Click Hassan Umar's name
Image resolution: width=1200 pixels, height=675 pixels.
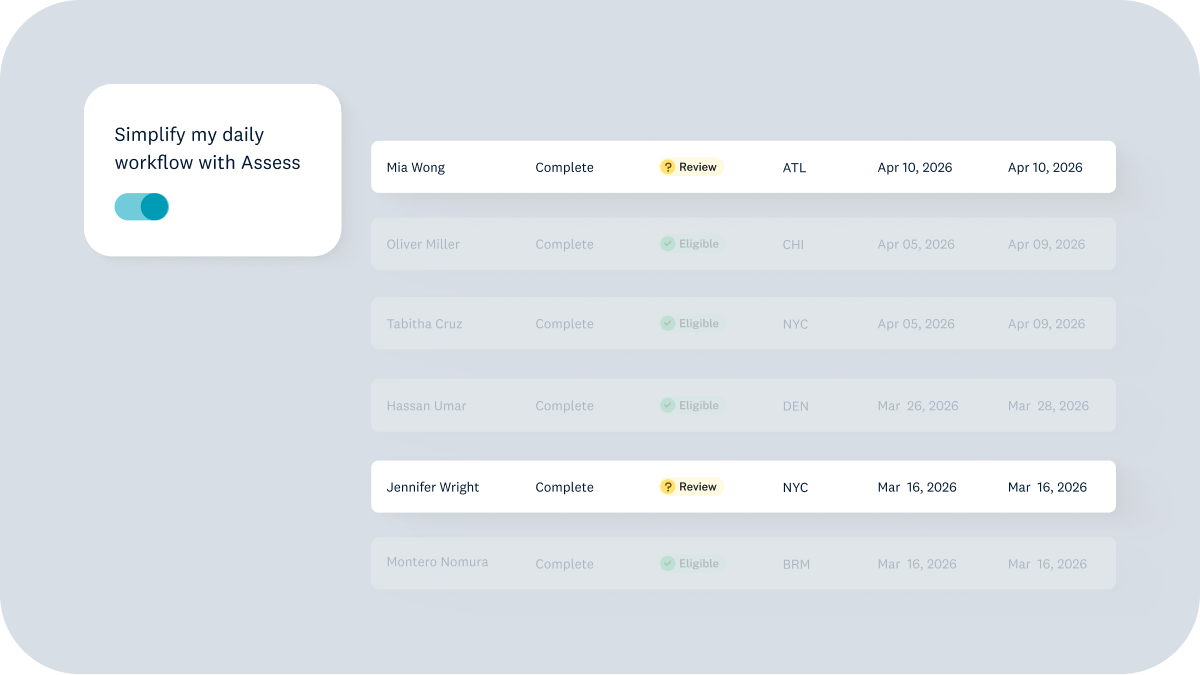[426, 407]
